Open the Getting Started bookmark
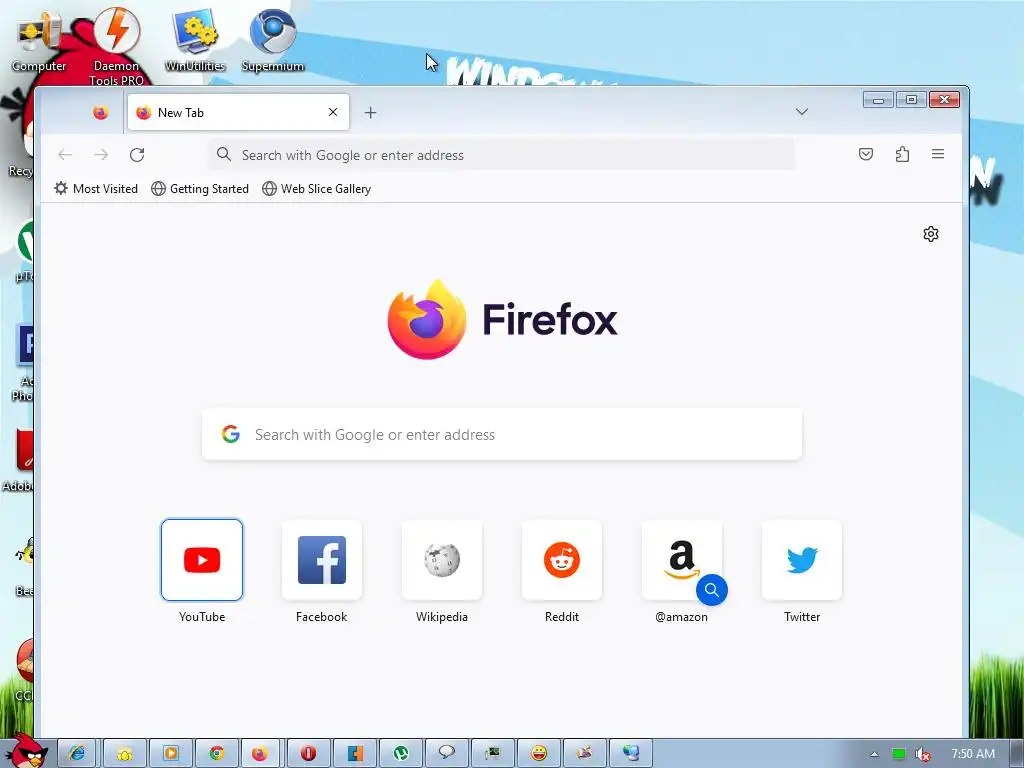 tap(200, 189)
